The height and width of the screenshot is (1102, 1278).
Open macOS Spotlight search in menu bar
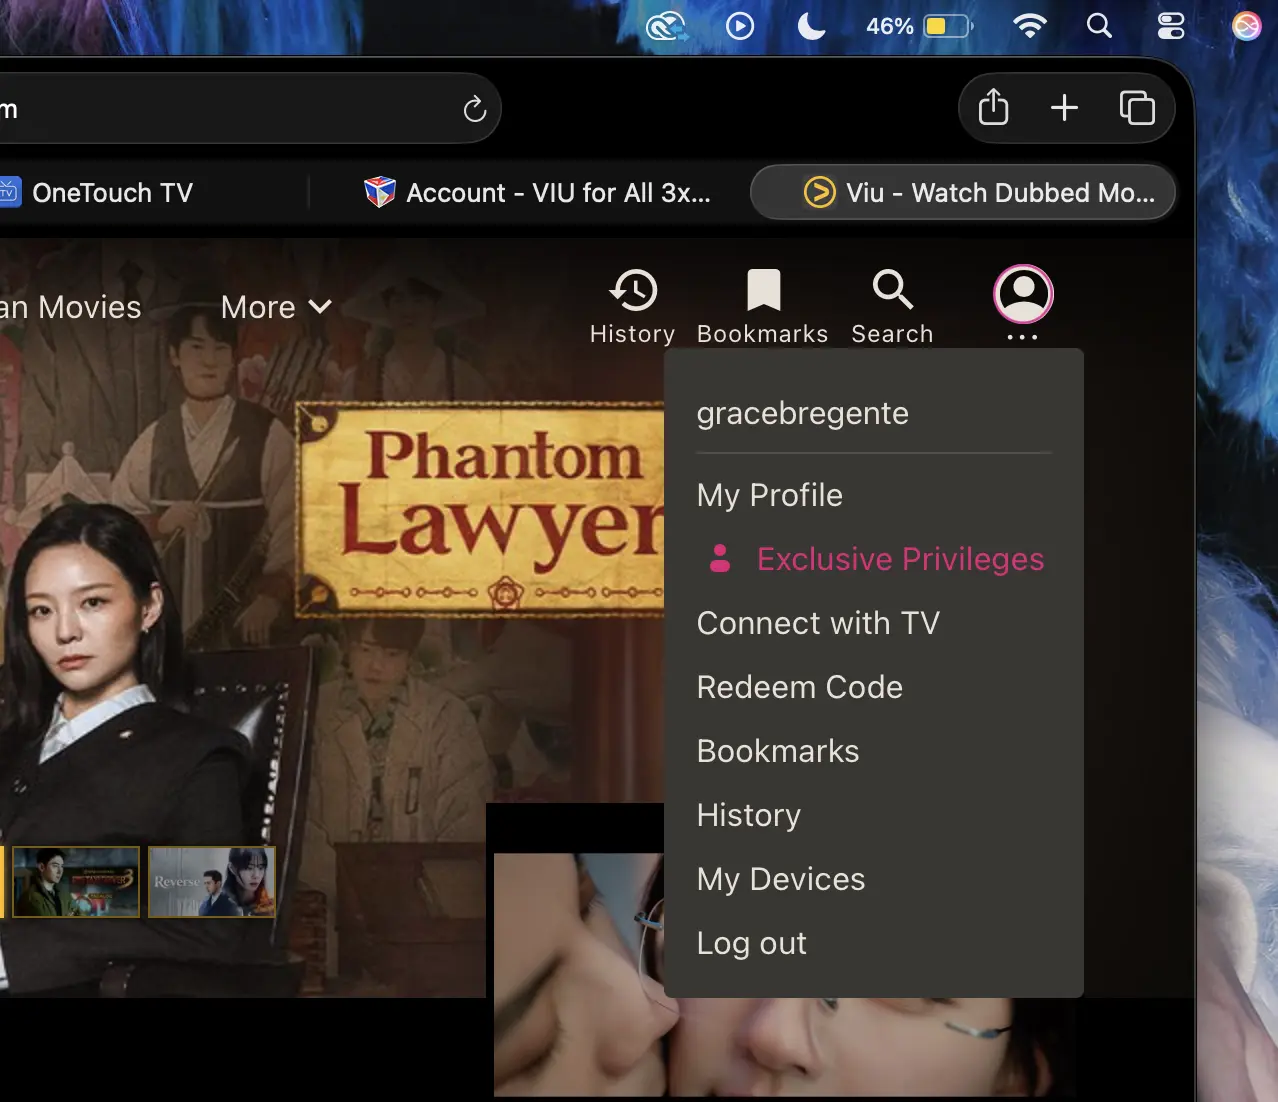click(x=1099, y=26)
